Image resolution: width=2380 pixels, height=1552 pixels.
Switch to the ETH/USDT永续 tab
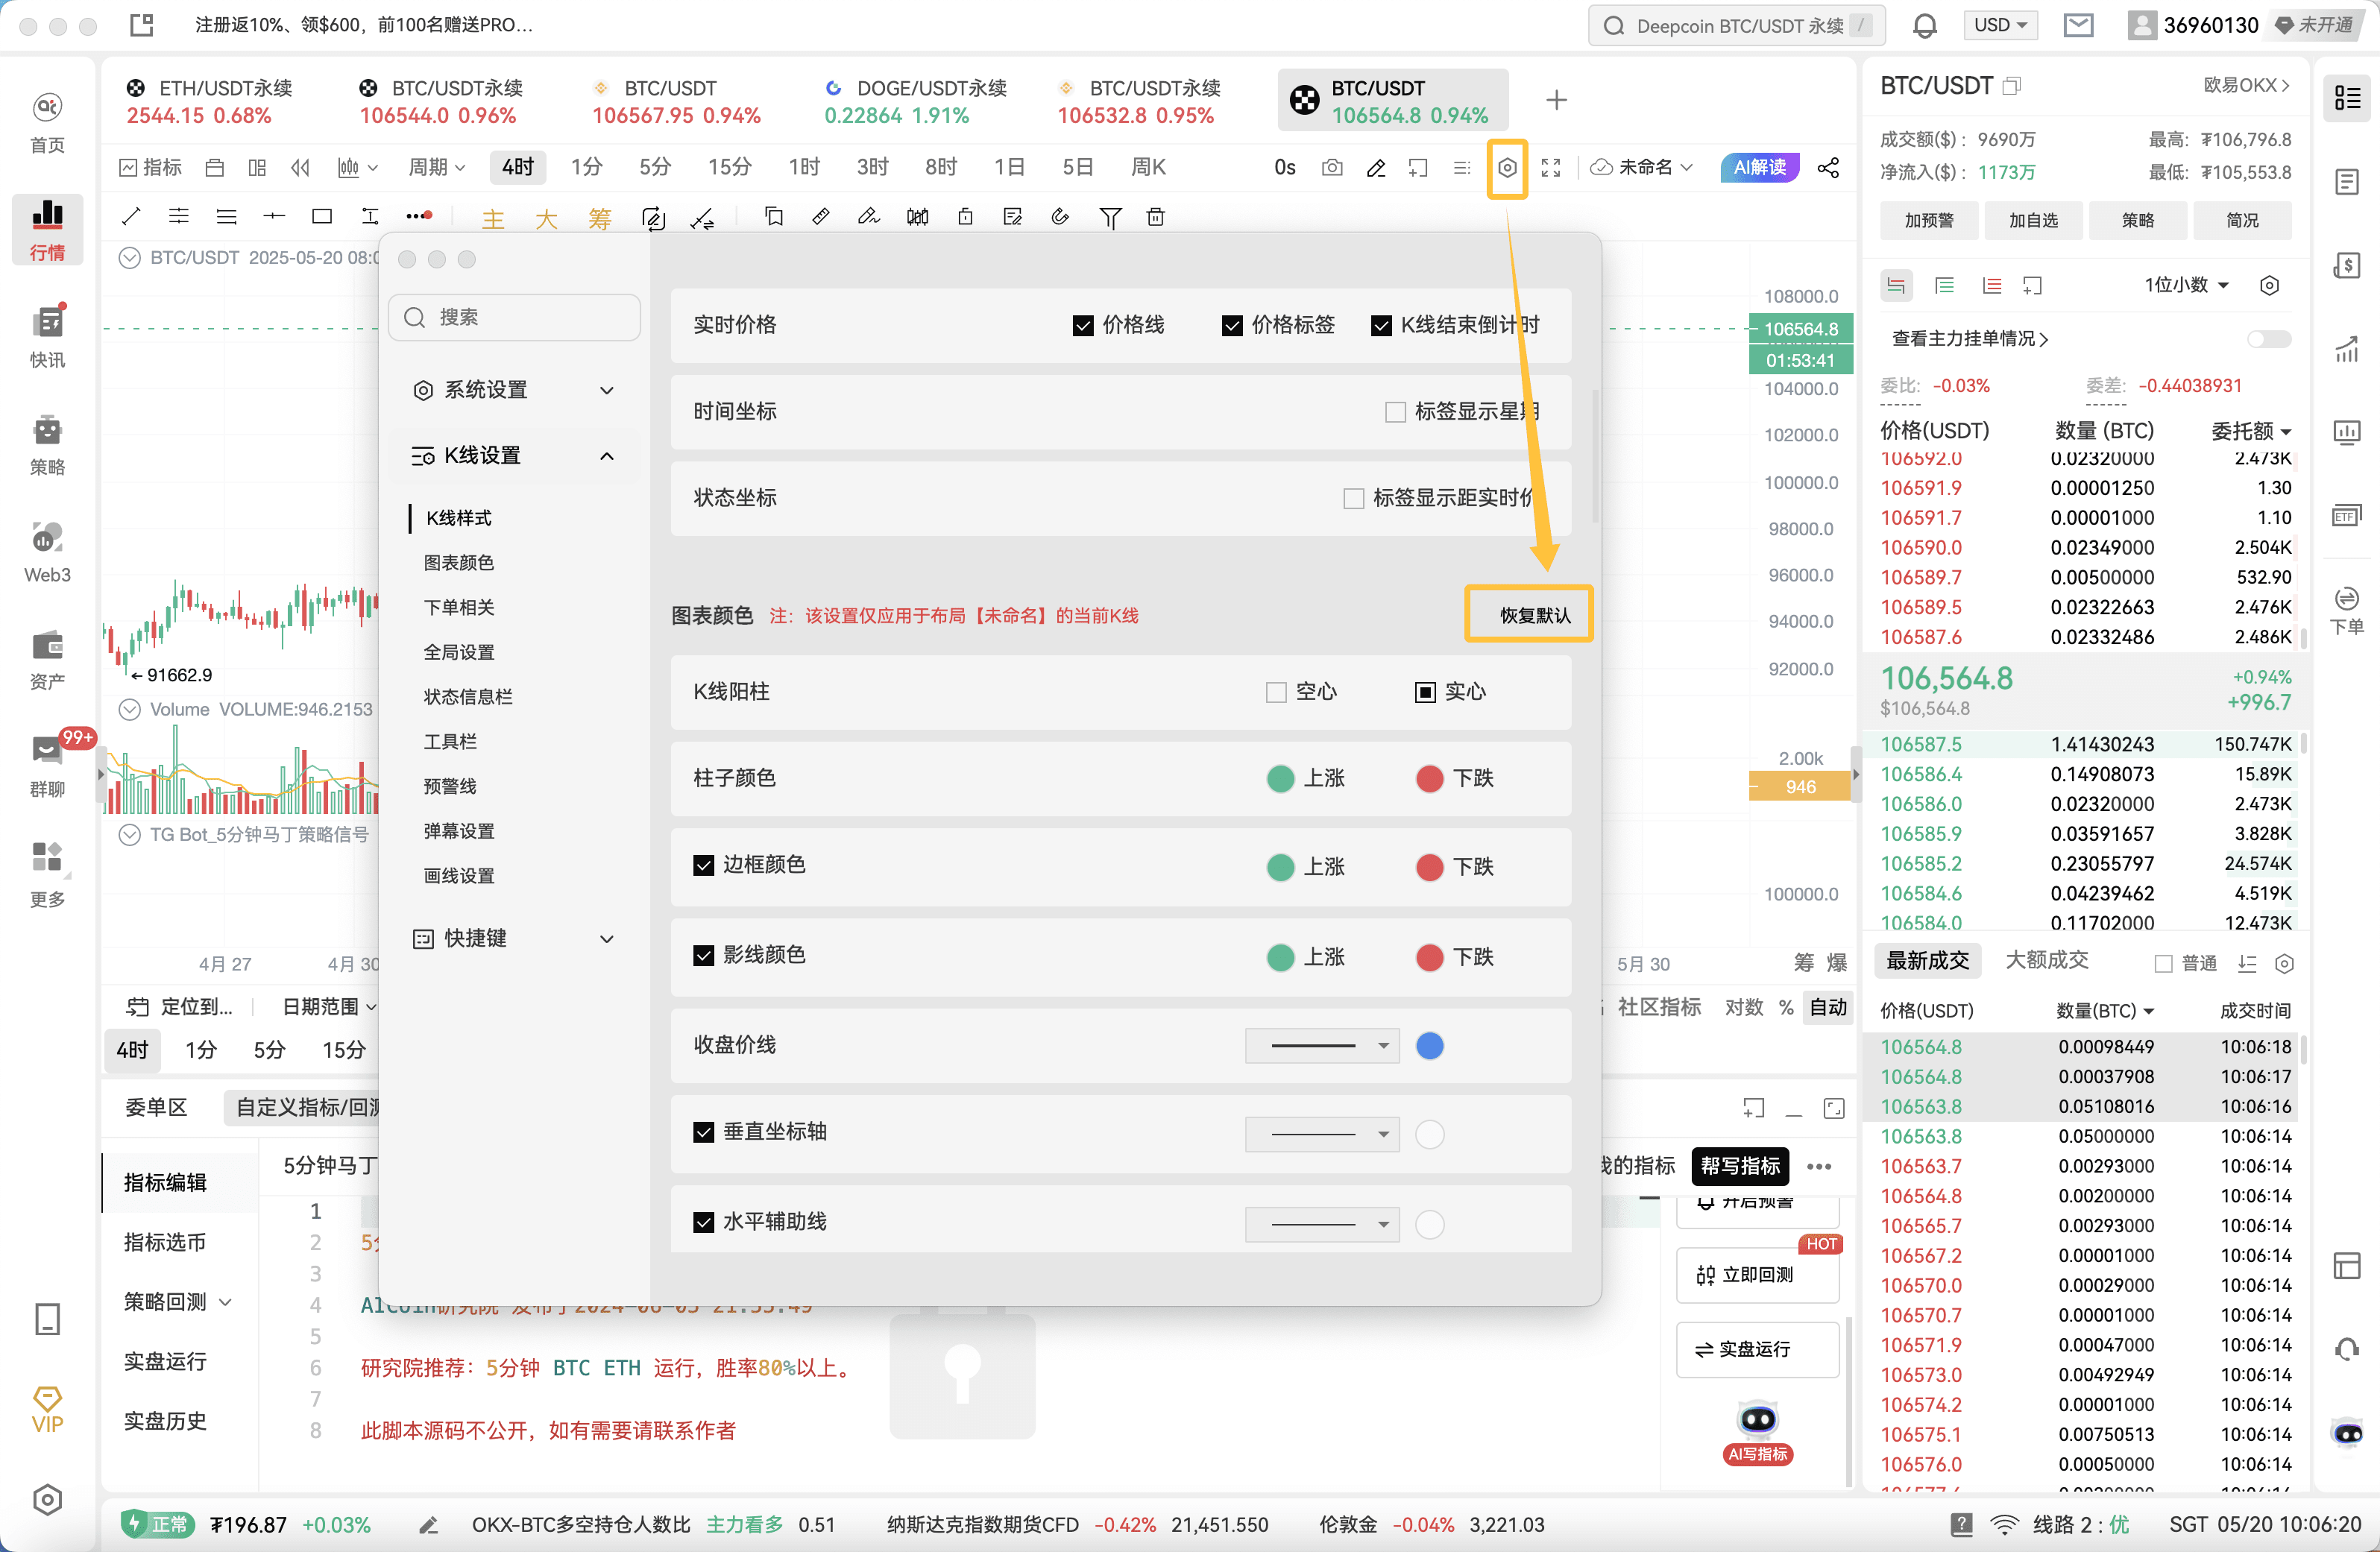coord(210,101)
